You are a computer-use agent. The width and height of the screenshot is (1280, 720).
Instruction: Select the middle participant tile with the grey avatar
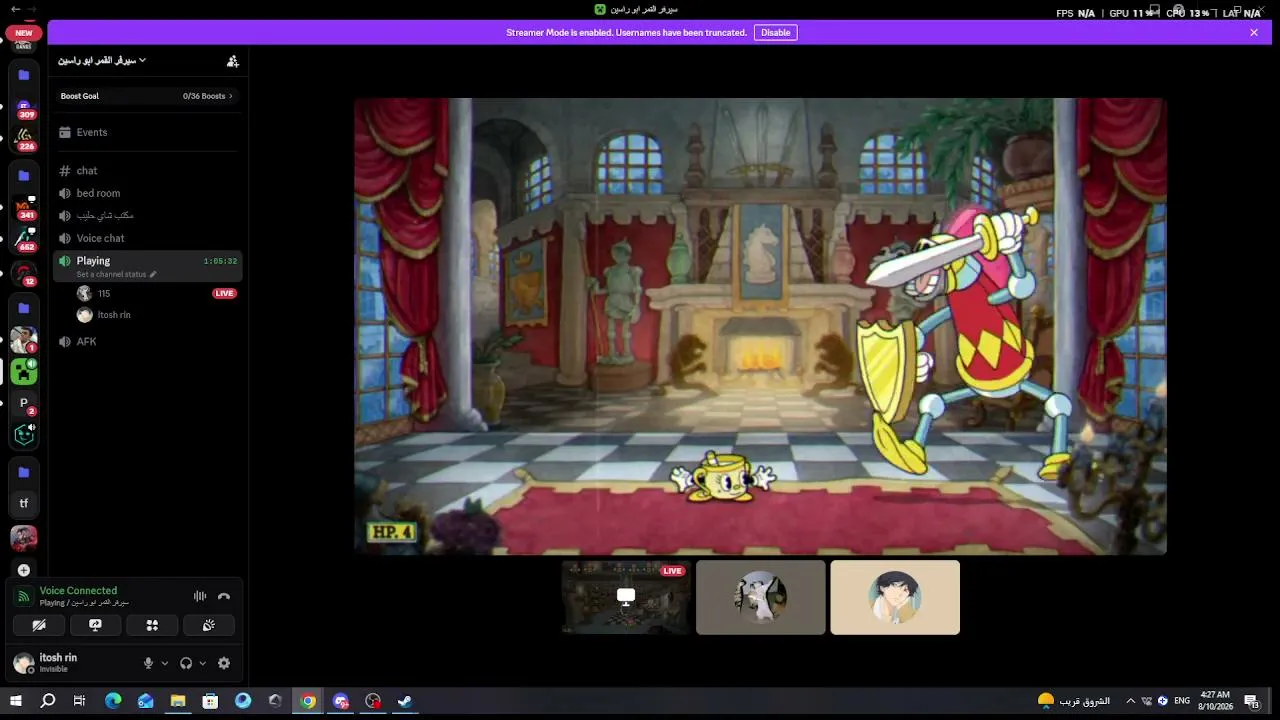click(x=761, y=597)
